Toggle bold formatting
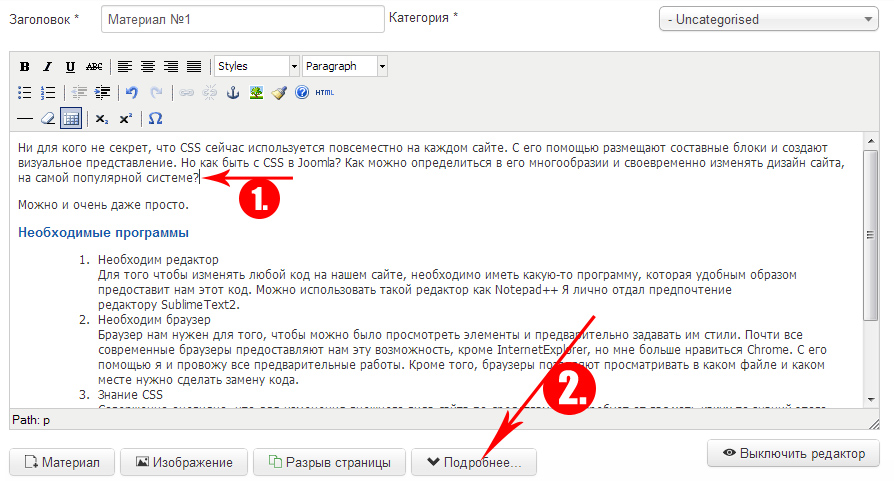This screenshot has height=481, width=894. point(25,67)
